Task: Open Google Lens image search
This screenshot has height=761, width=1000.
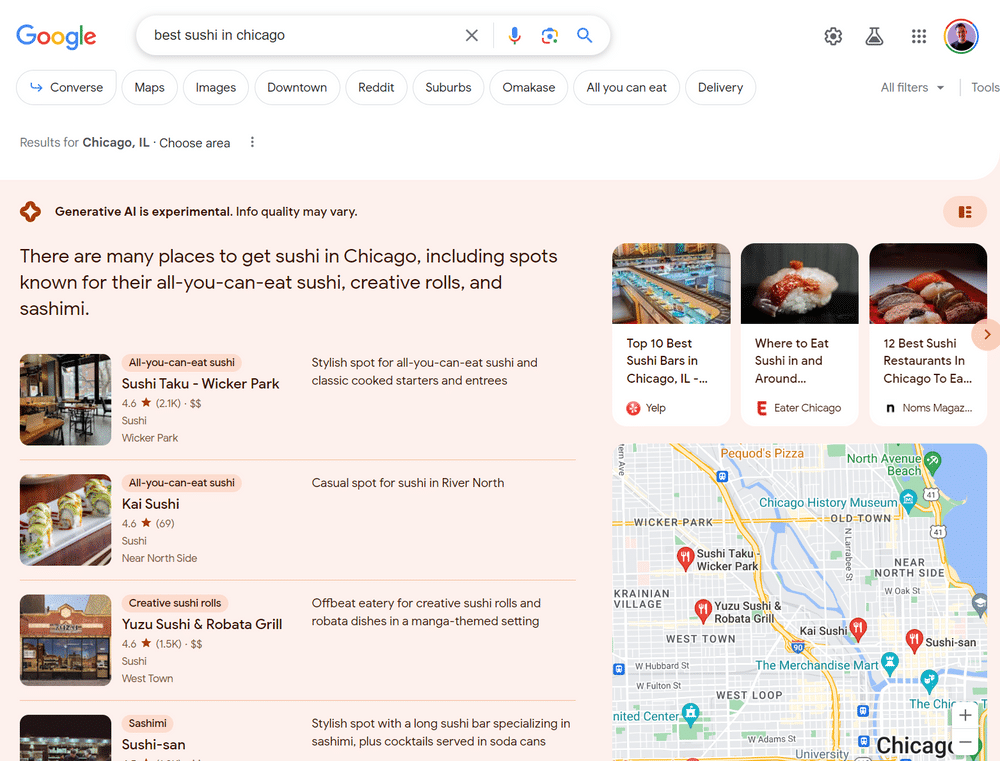Action: (x=549, y=36)
